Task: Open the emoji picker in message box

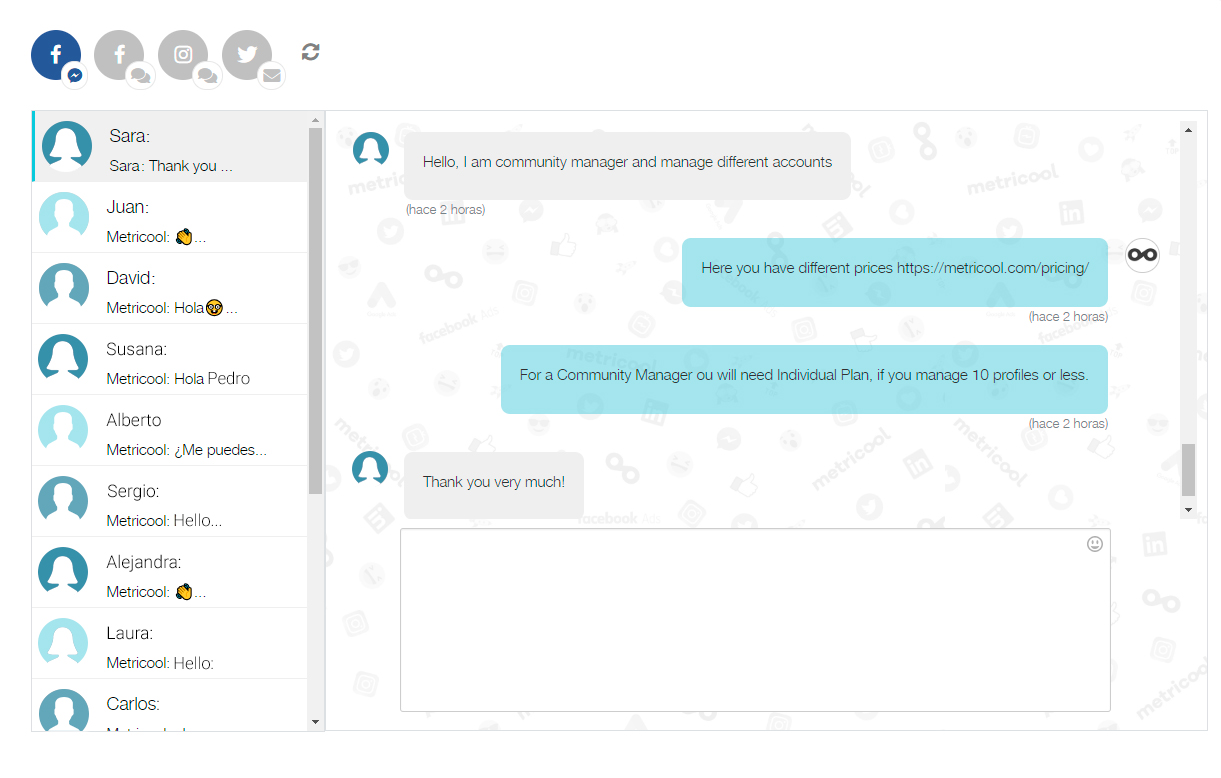Action: (1095, 544)
